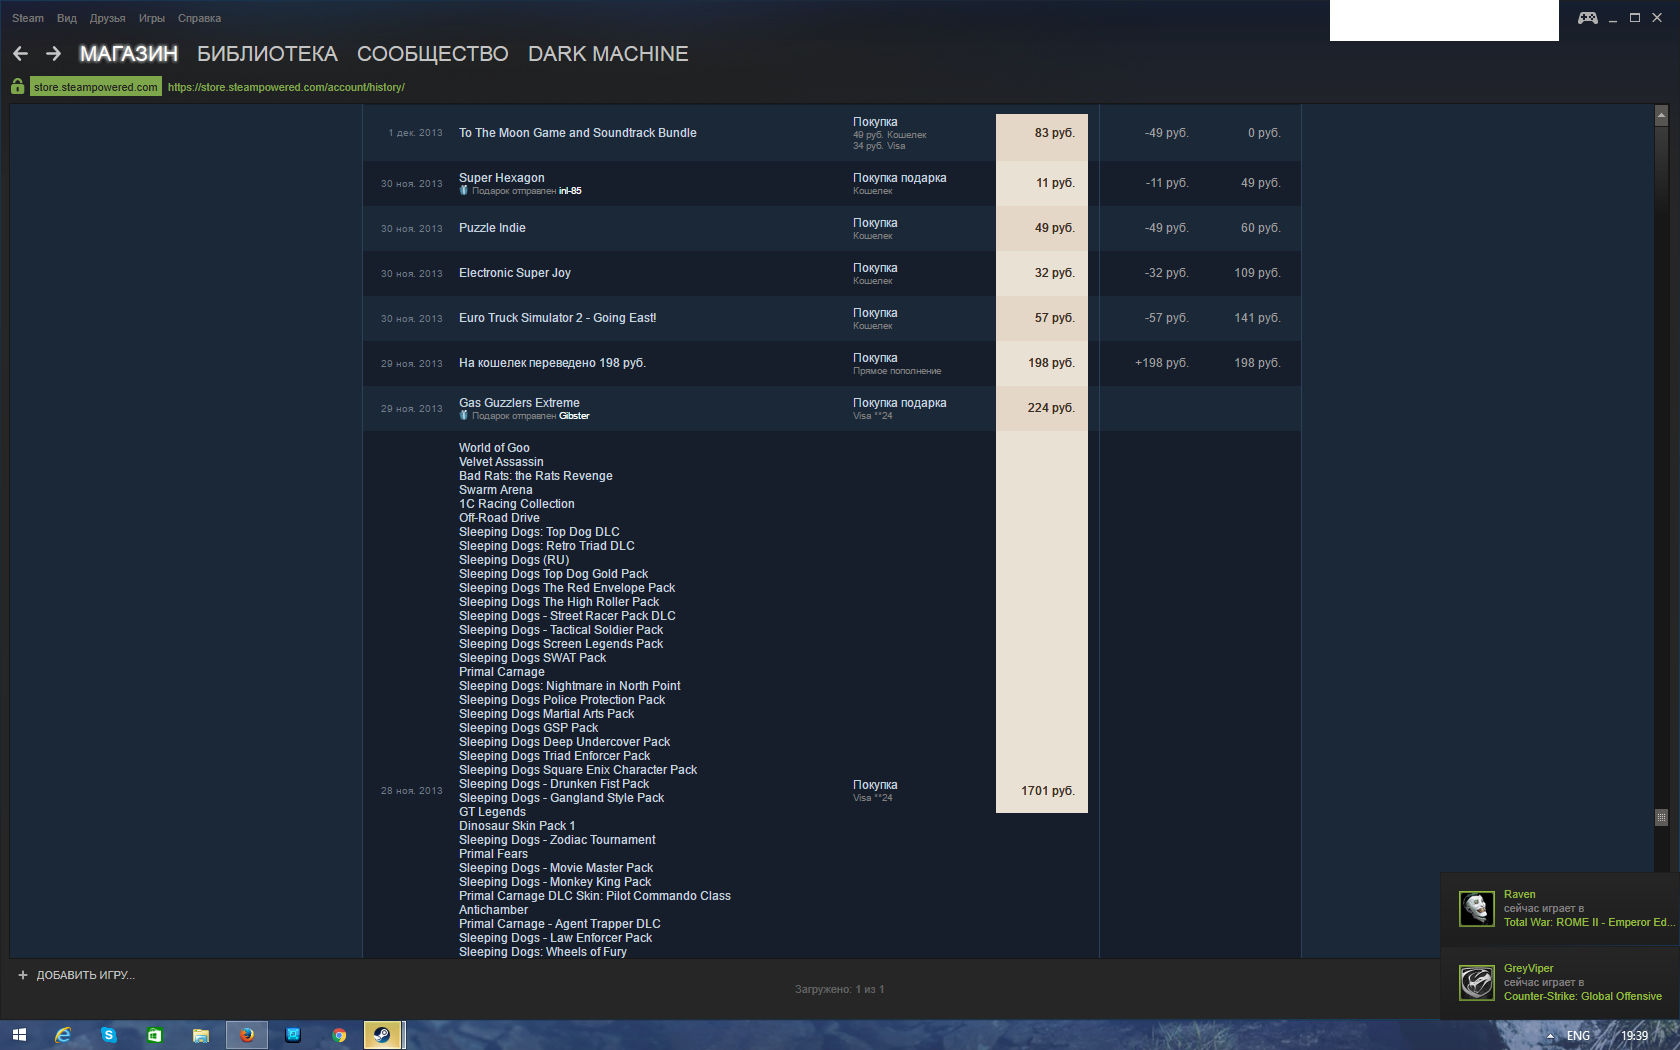Image resolution: width=1680 pixels, height=1050 pixels.
Task: Open the Super Hexagon purchase entry
Action: coord(502,178)
